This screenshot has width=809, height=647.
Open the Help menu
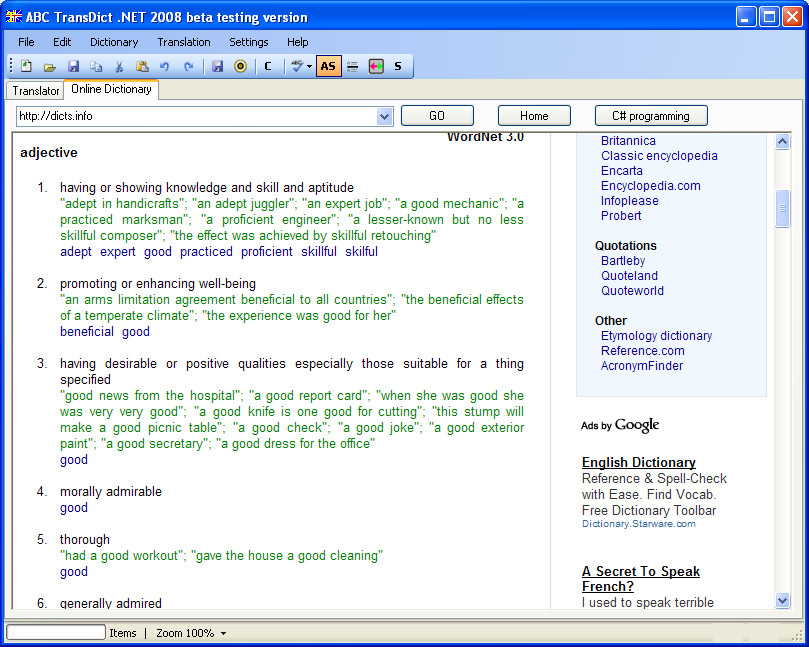(298, 42)
